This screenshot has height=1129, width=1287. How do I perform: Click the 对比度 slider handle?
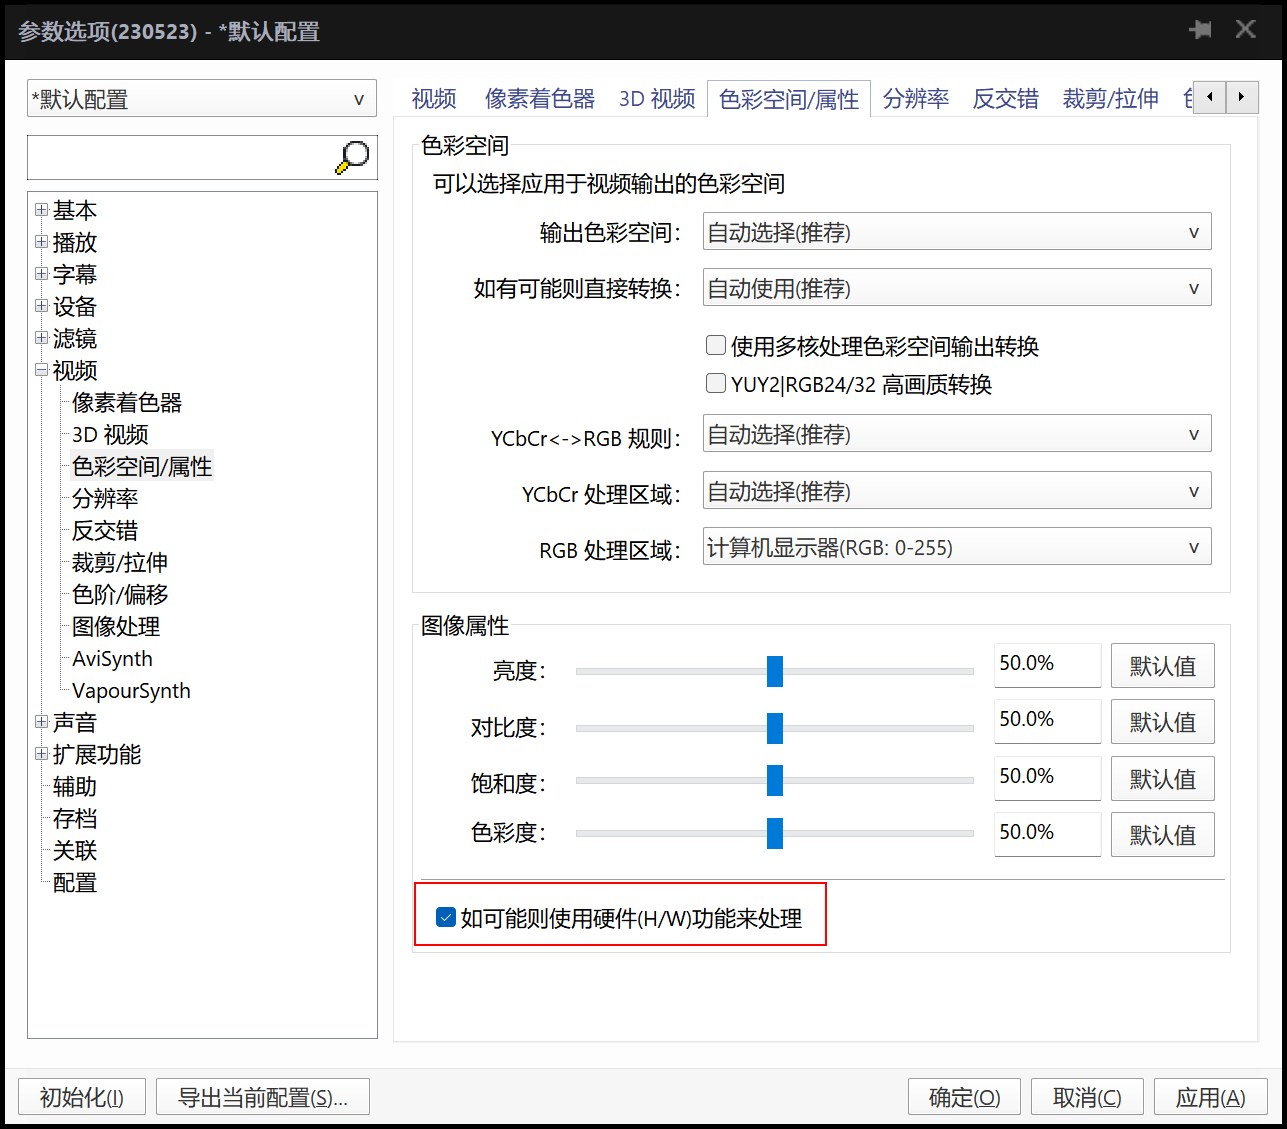[774, 728]
